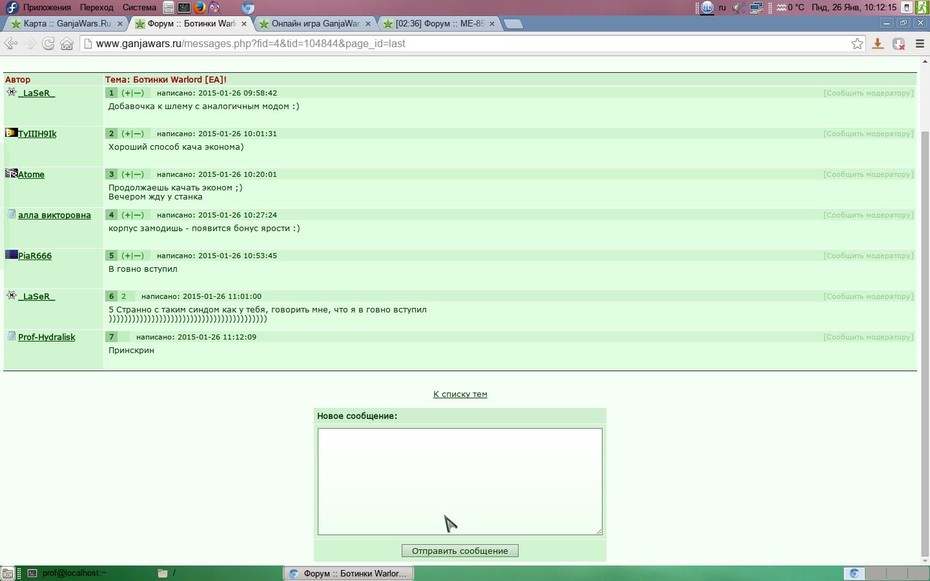Screen dimensions: 930x581
Task: Click the blue round tray applet icon
Action: [x=707, y=7]
